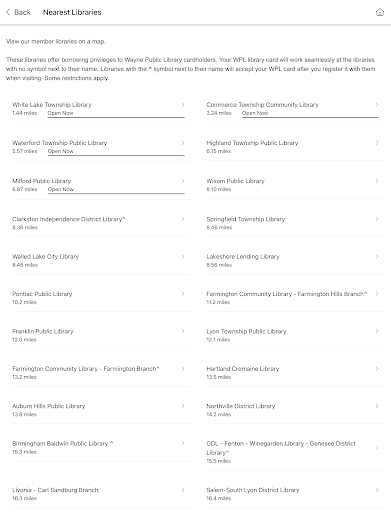The height and width of the screenshot is (512, 391).
Task: Choose Clarkston Independence District Library
Action: coord(101,223)
